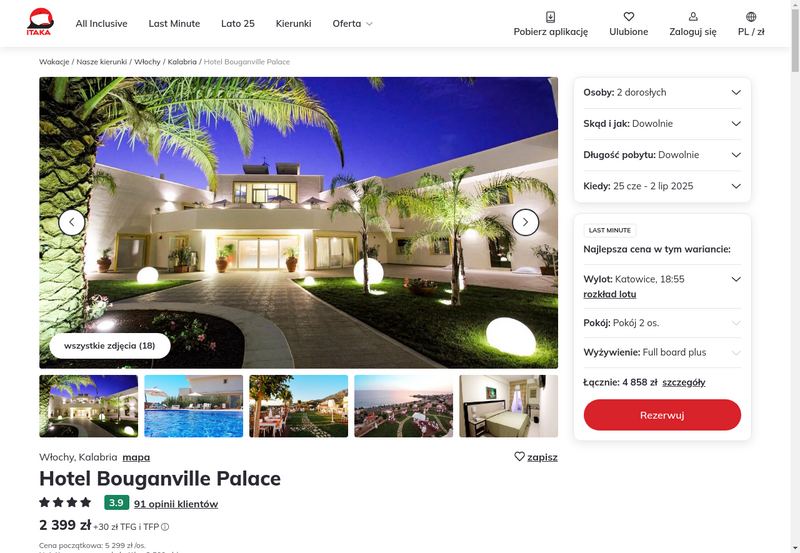Click the Zaloguj się user icon

tap(693, 17)
